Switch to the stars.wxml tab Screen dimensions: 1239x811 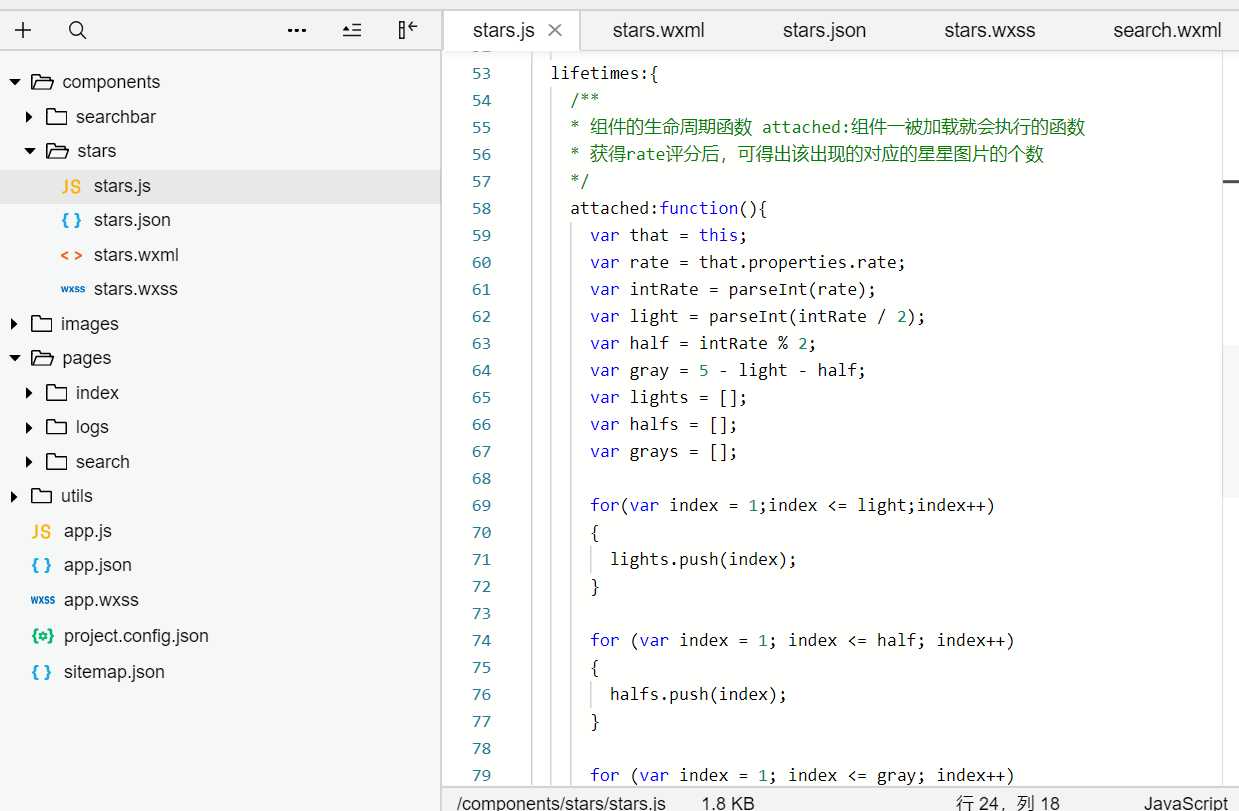pos(658,30)
